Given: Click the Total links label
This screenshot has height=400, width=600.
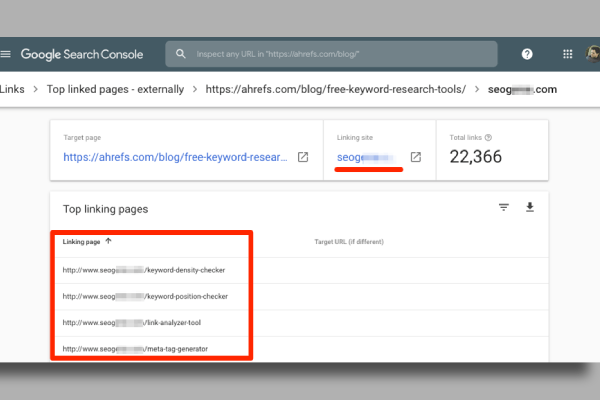Looking at the screenshot, I should click(x=465, y=137).
